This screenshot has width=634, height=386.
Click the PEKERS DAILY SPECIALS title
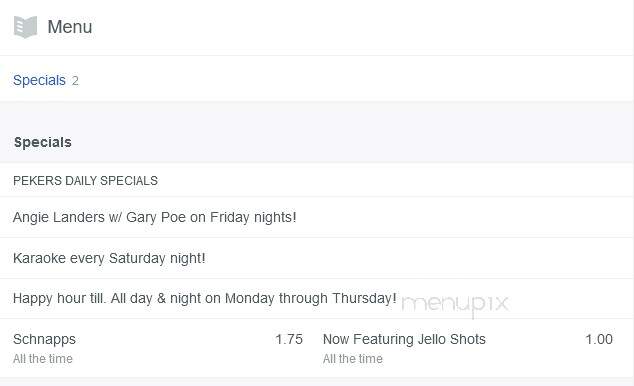tap(85, 180)
